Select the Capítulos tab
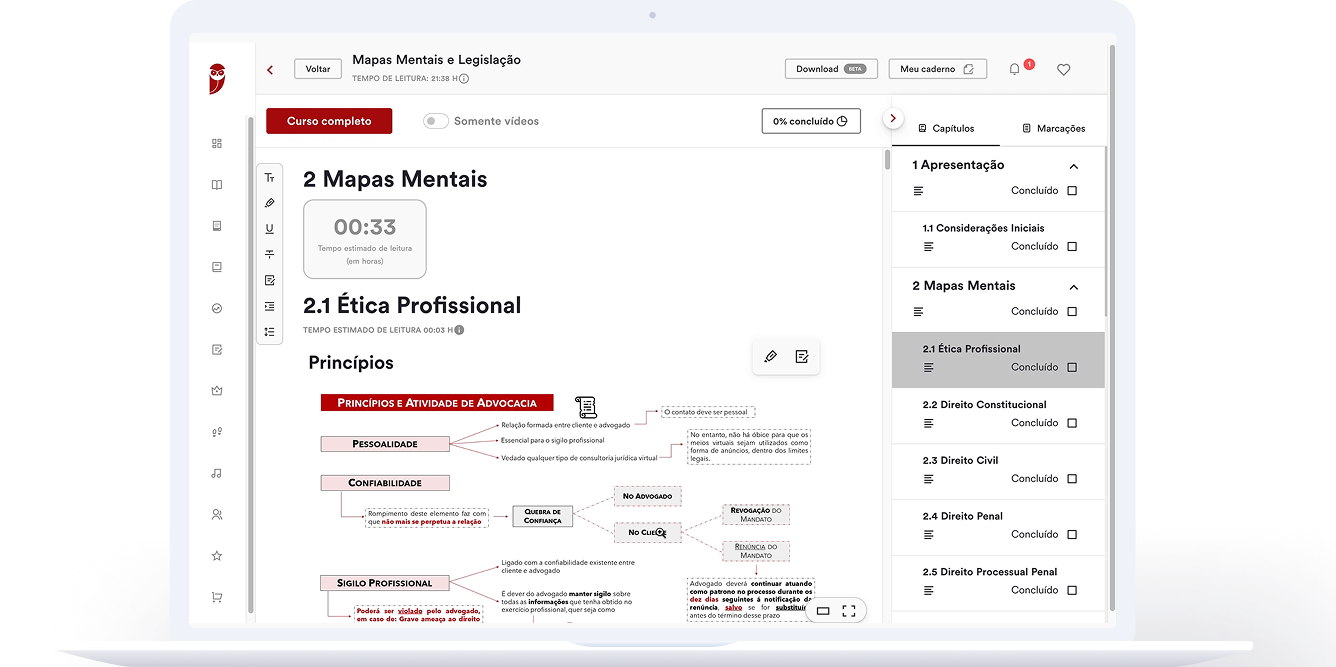Image resolution: width=1336 pixels, height=667 pixels. point(945,128)
